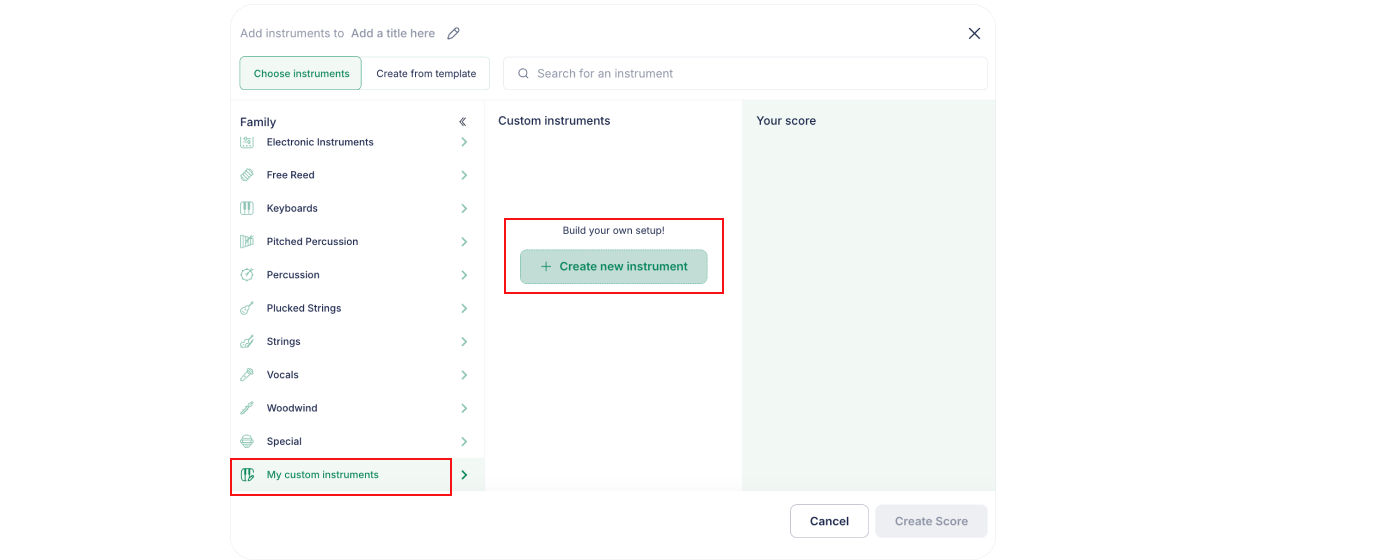Click the Plucked Strings guitar icon

[x=247, y=308]
